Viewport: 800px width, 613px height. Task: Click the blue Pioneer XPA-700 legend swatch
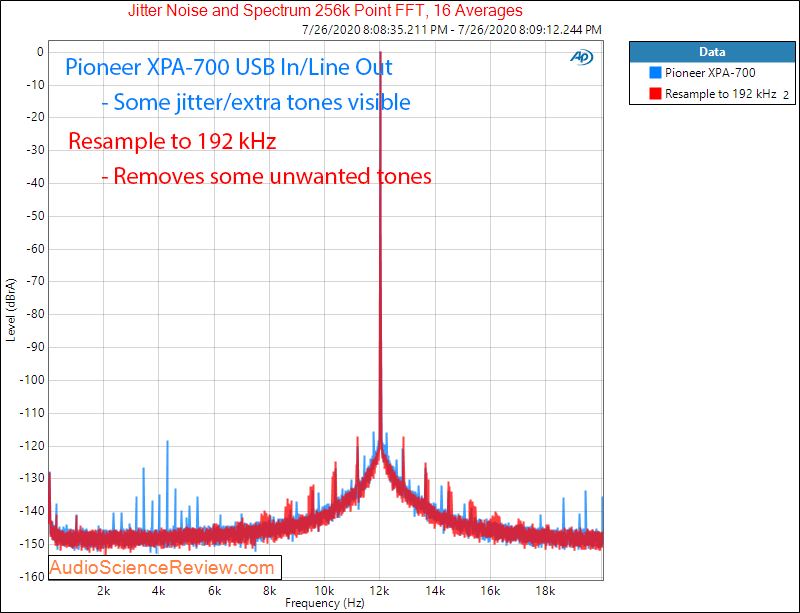pos(655,72)
